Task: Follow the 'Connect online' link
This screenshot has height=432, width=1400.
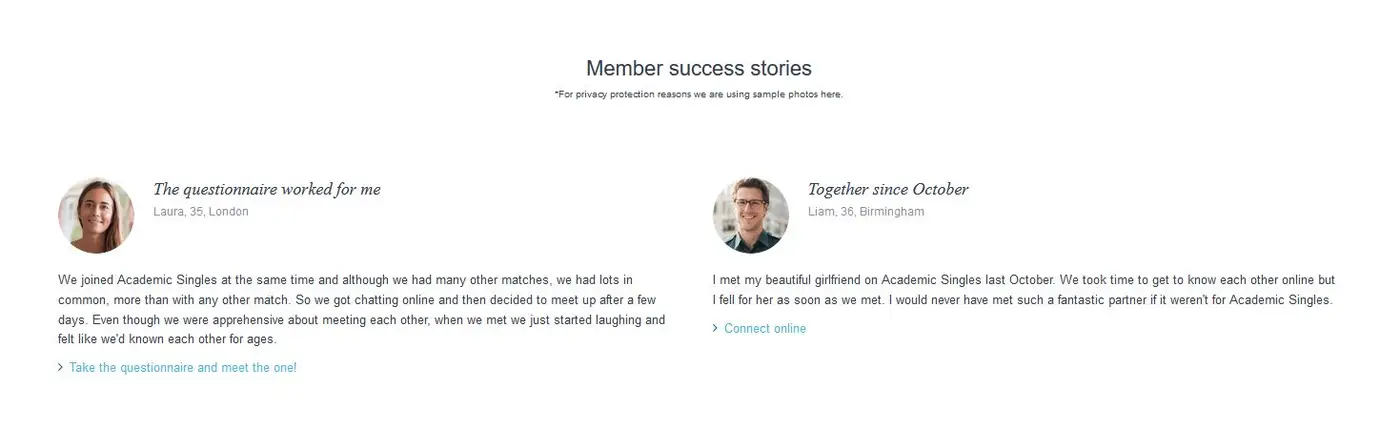Action: coord(765,329)
